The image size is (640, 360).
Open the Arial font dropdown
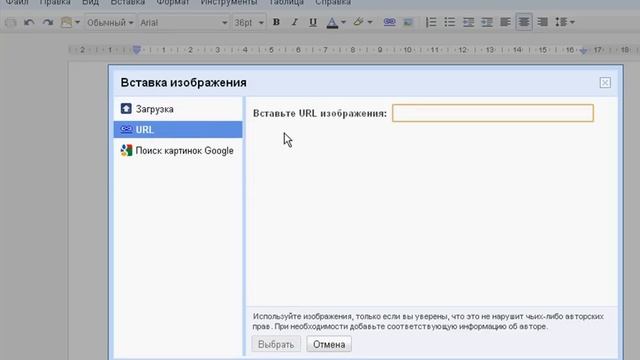tap(184, 22)
